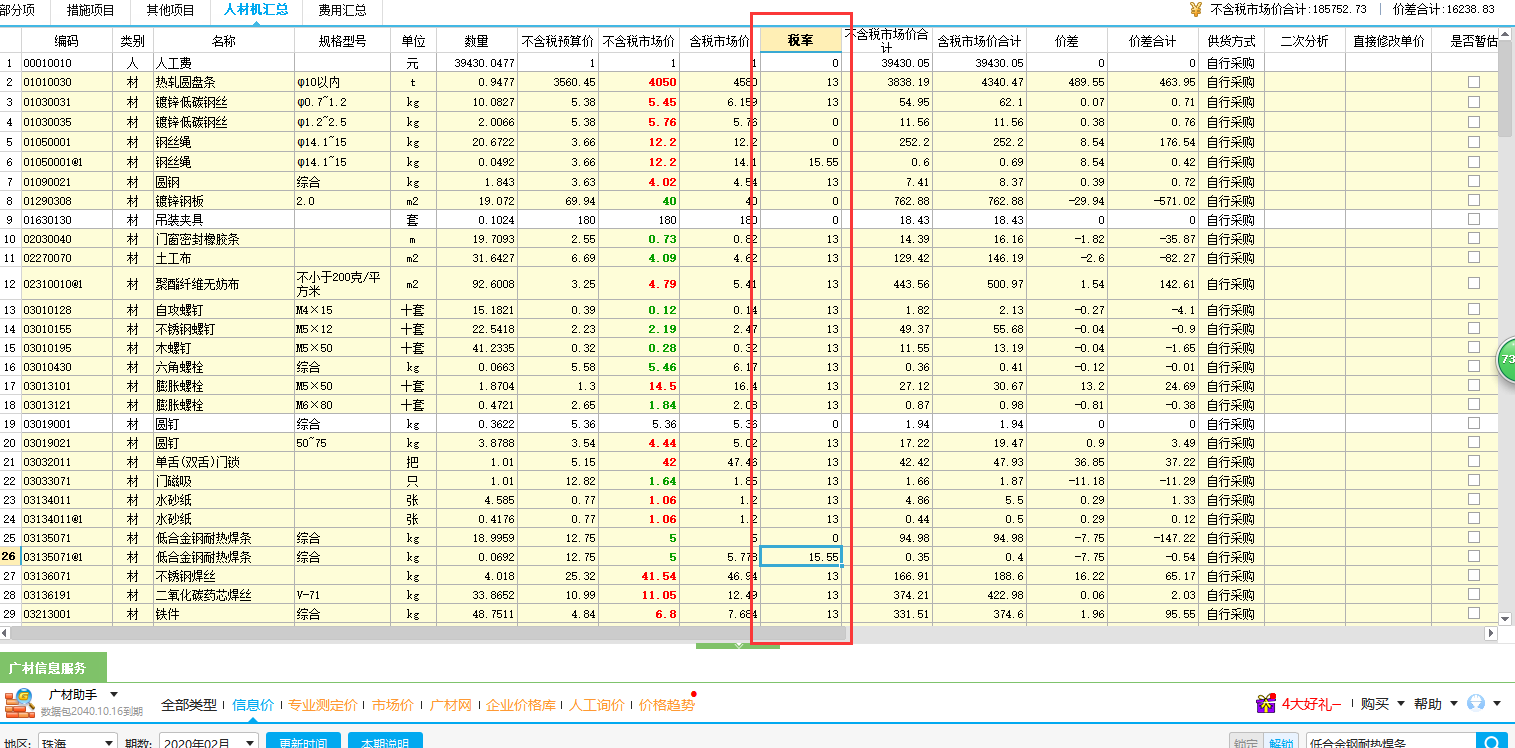Open the 价格趋势 tab

point(666,705)
